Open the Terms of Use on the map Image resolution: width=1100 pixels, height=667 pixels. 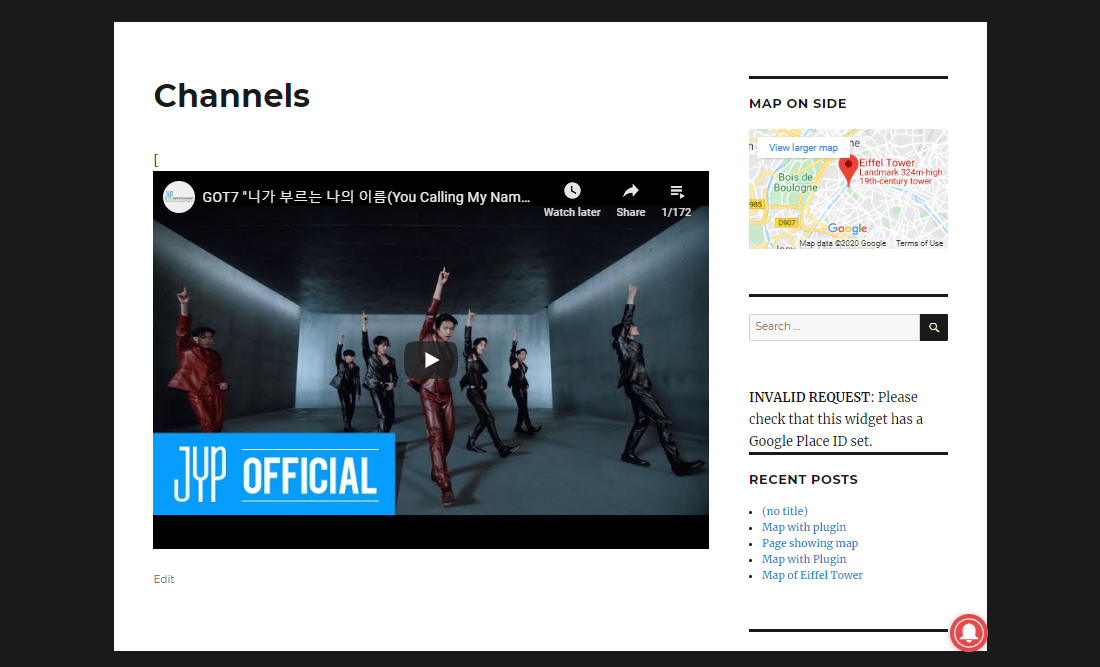(x=918, y=242)
